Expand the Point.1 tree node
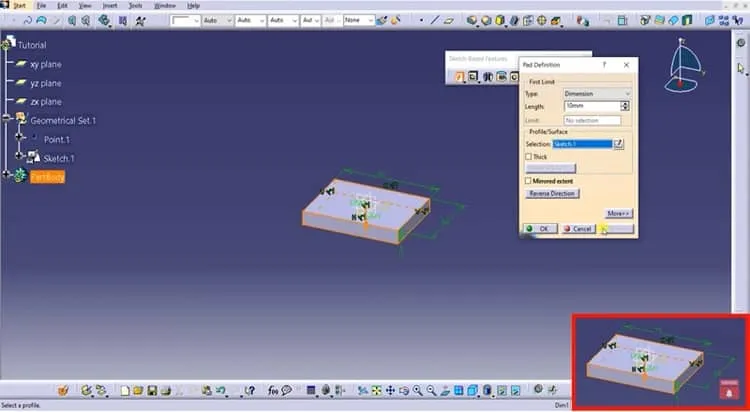 coord(19,137)
